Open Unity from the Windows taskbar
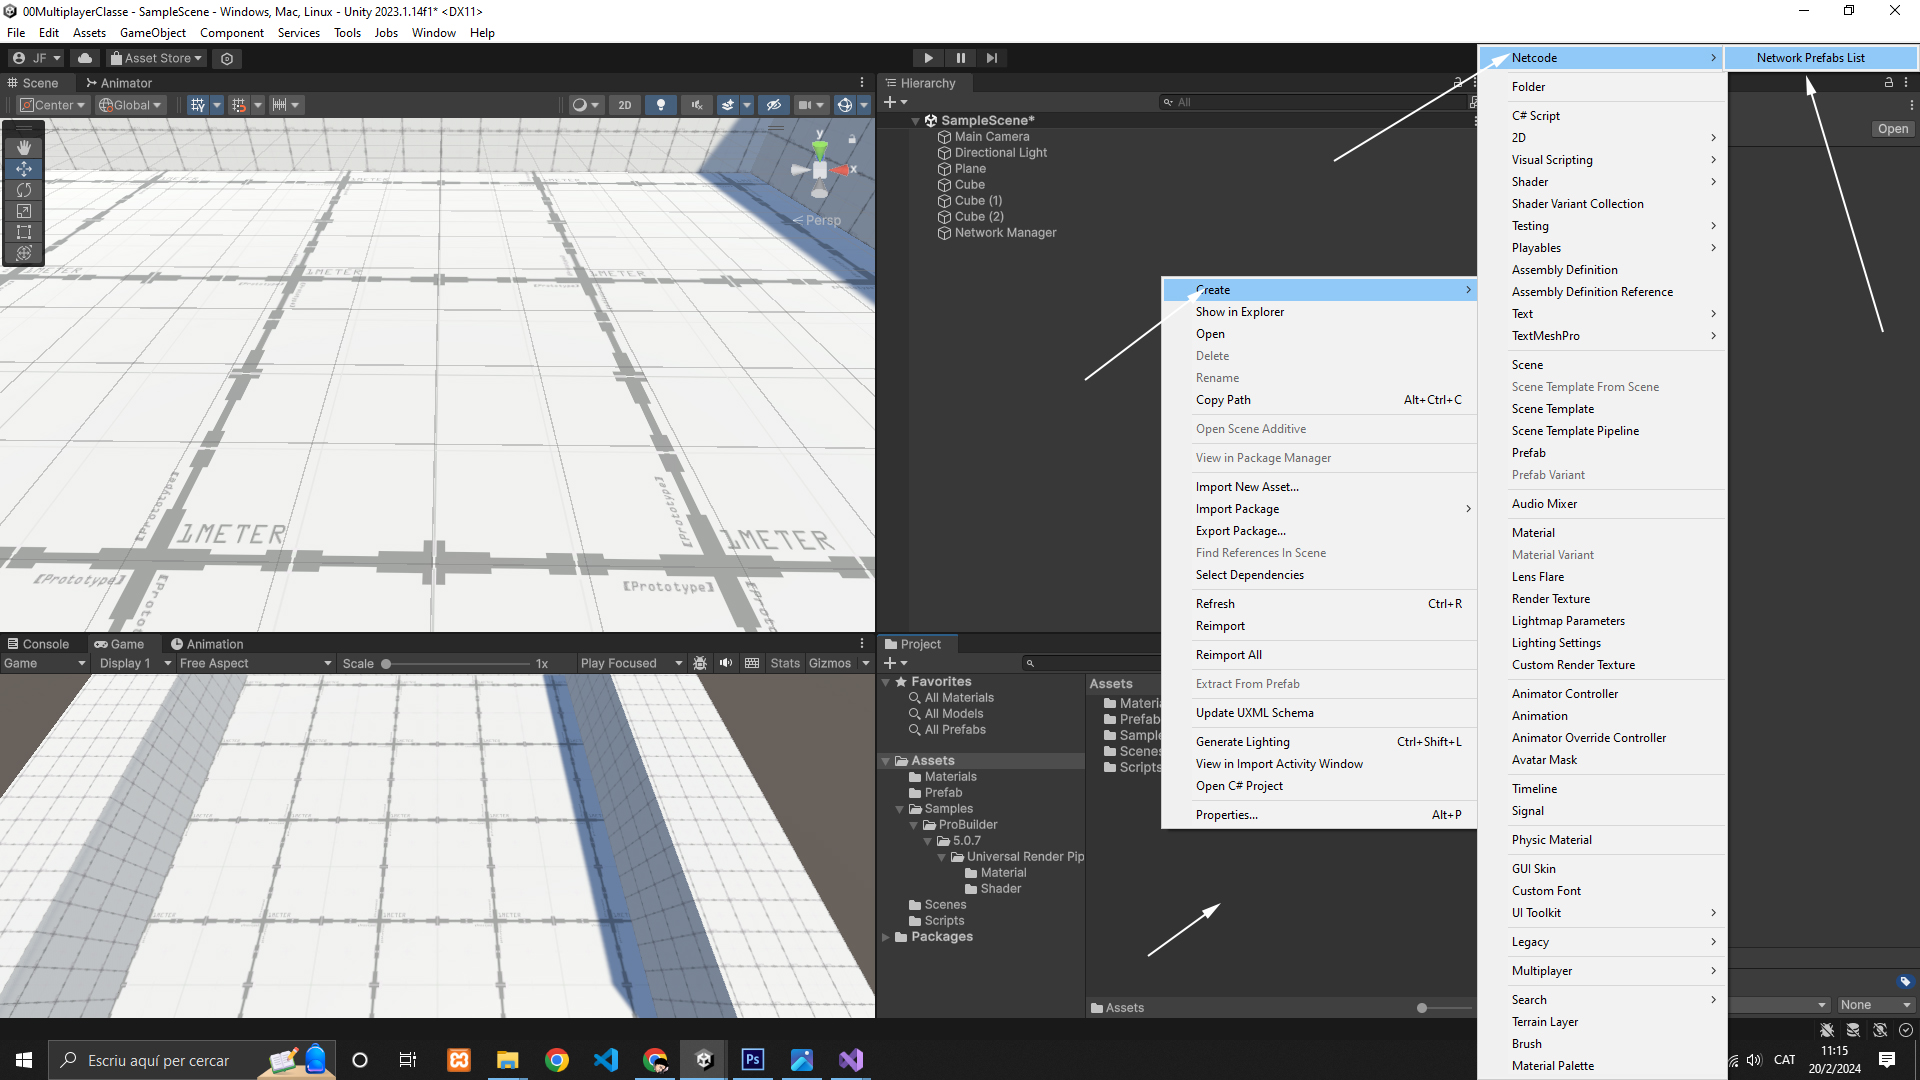 [x=704, y=1060]
